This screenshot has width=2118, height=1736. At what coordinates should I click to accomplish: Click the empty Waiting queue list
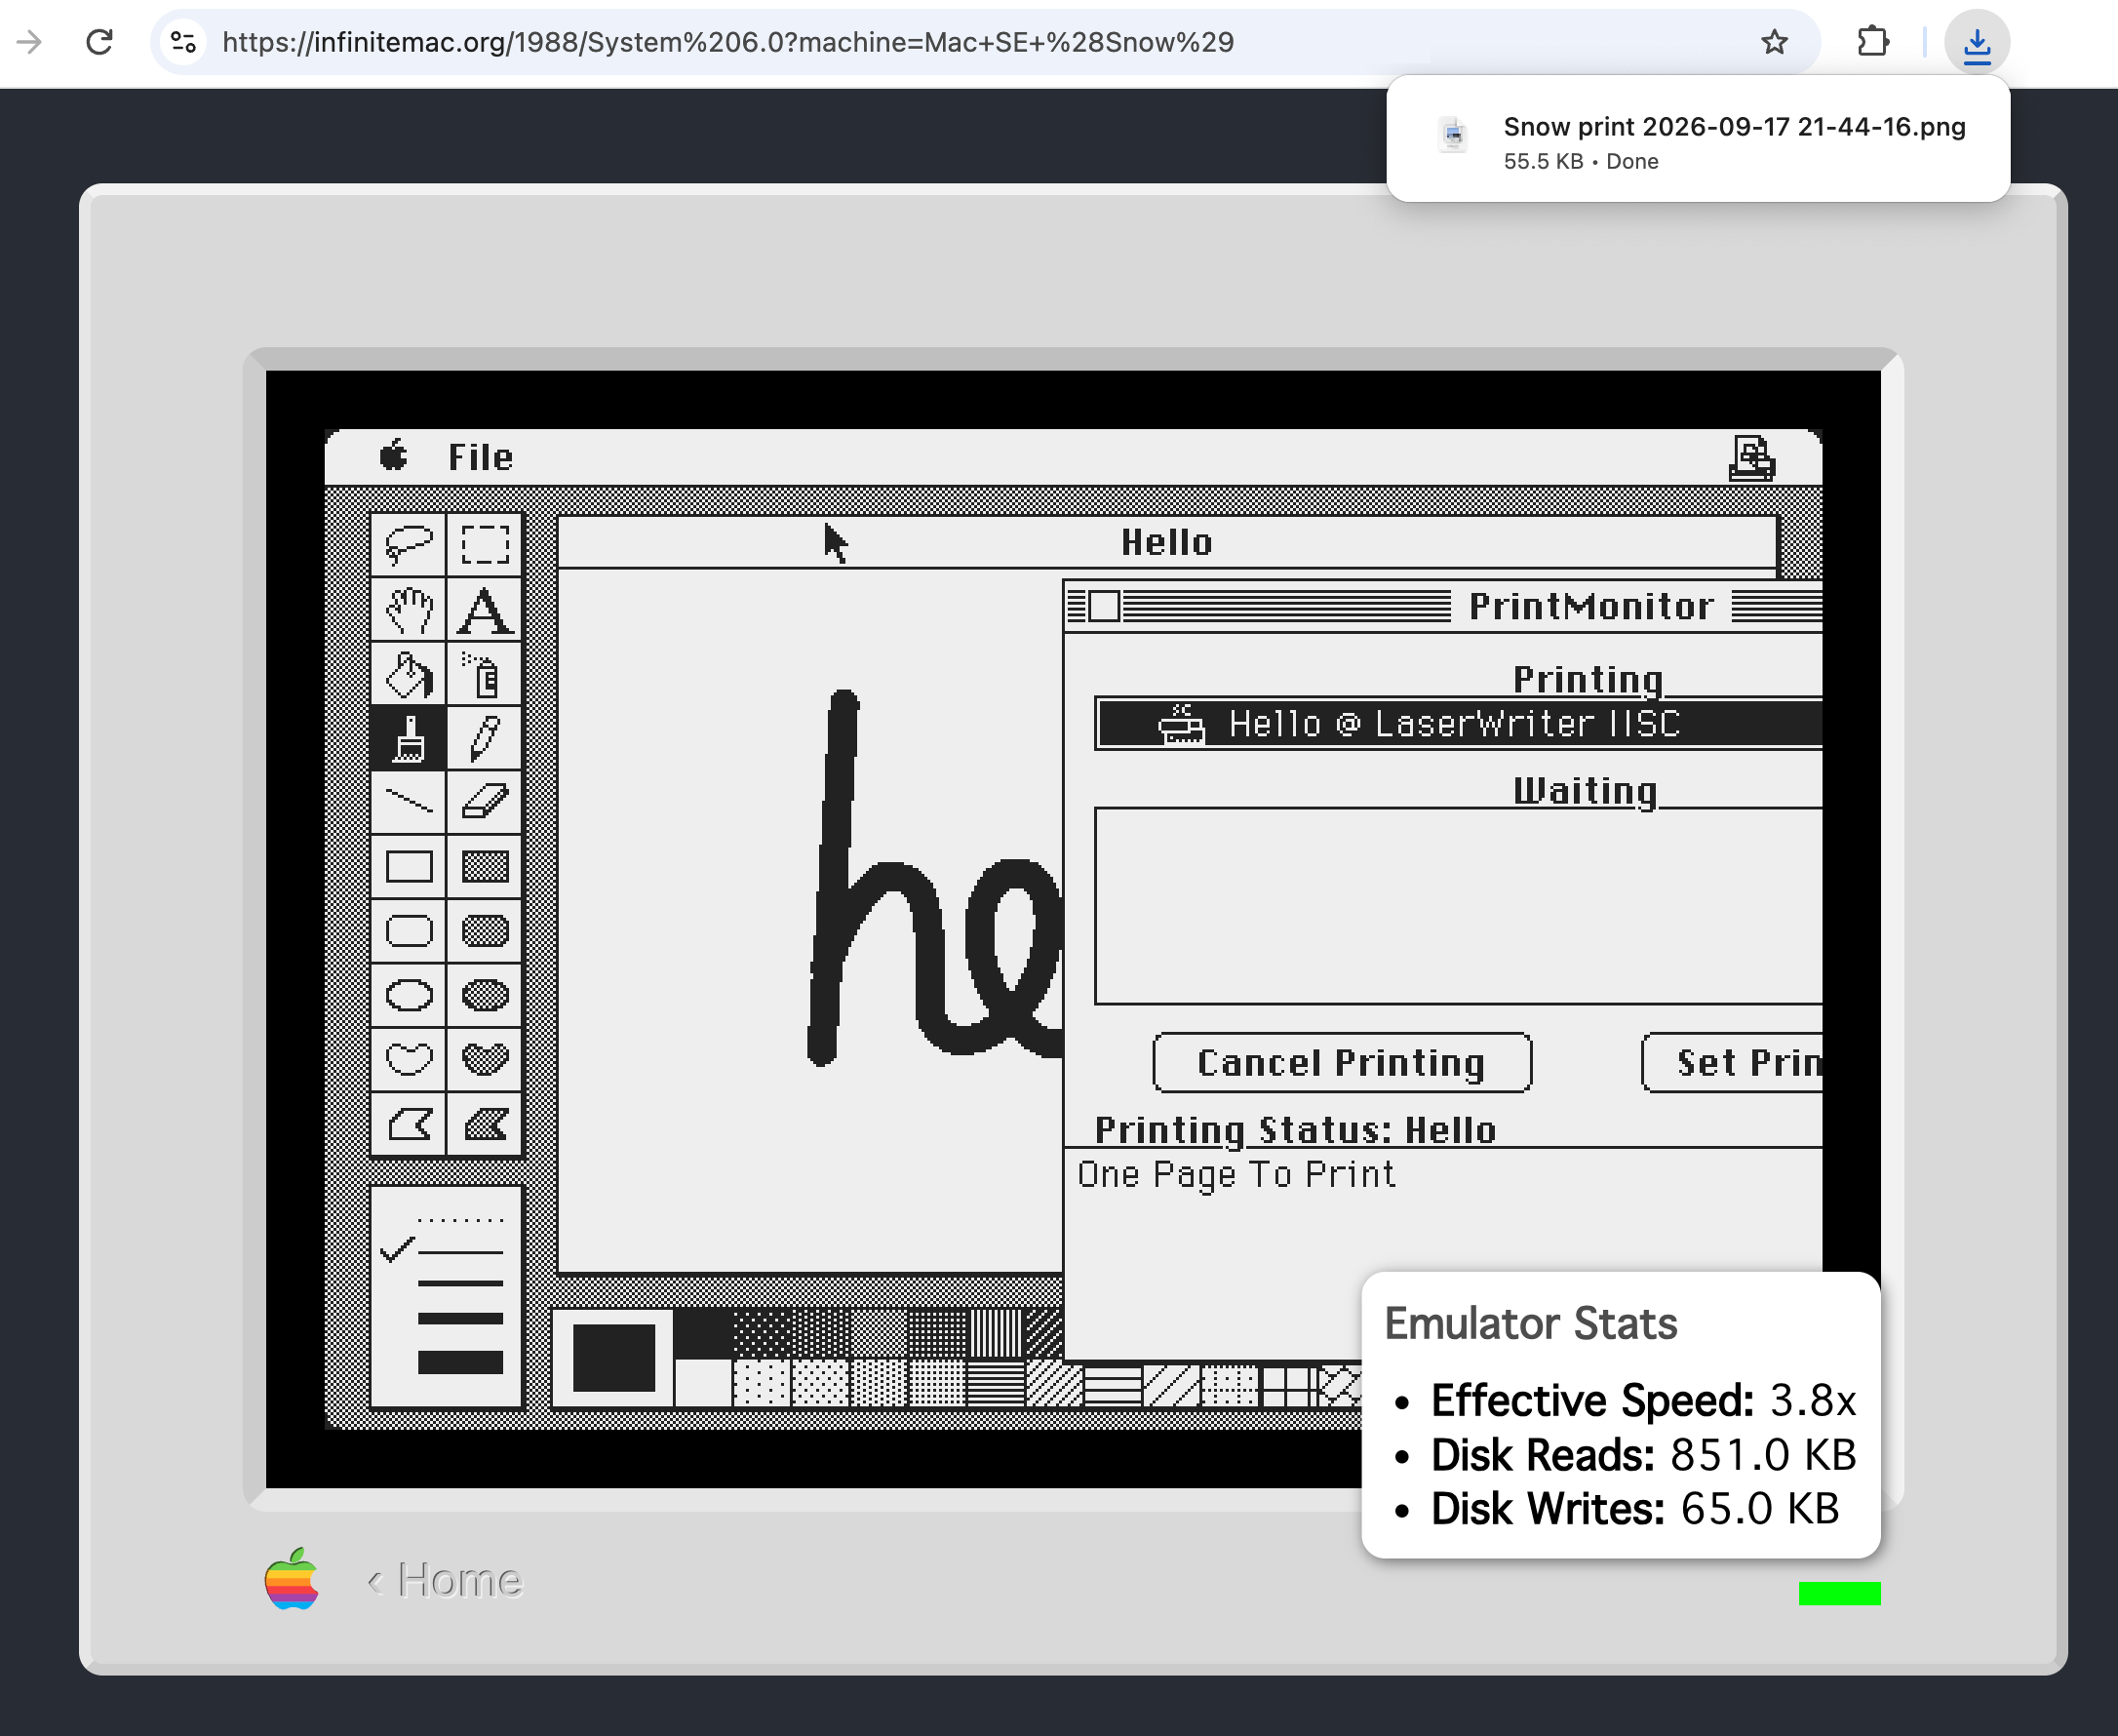point(1459,906)
